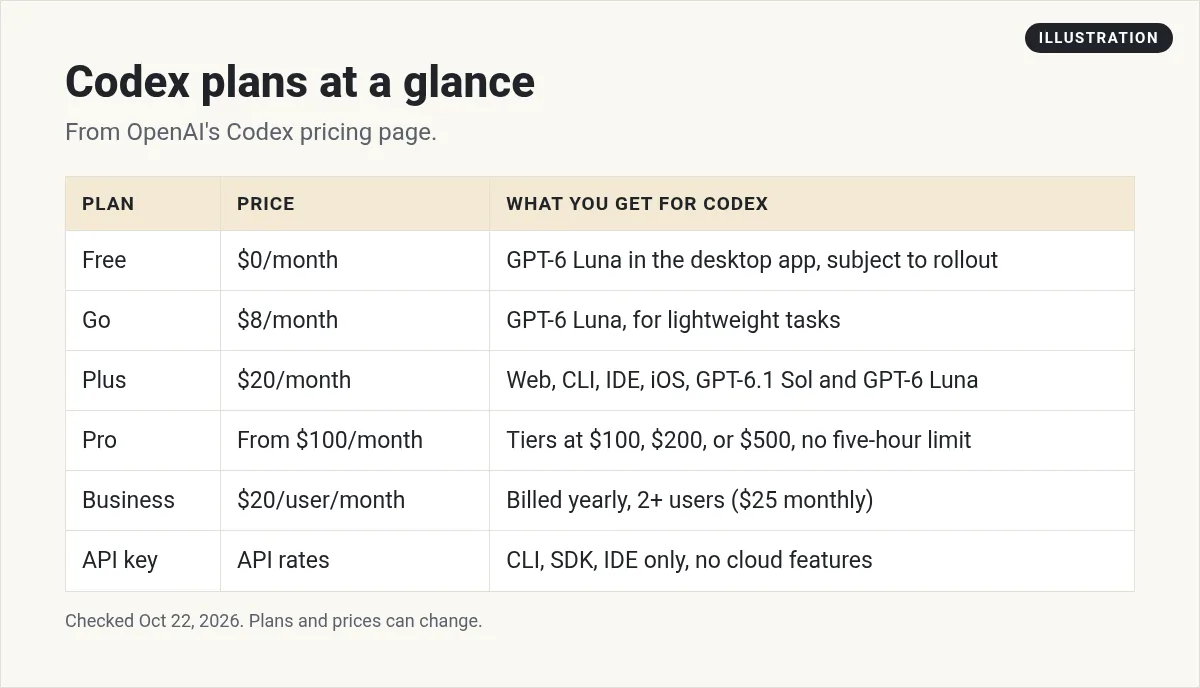Click 'GPT-6 Luna in the desktop app' cell
Screen dimensions: 1200x688
[x=812, y=260]
